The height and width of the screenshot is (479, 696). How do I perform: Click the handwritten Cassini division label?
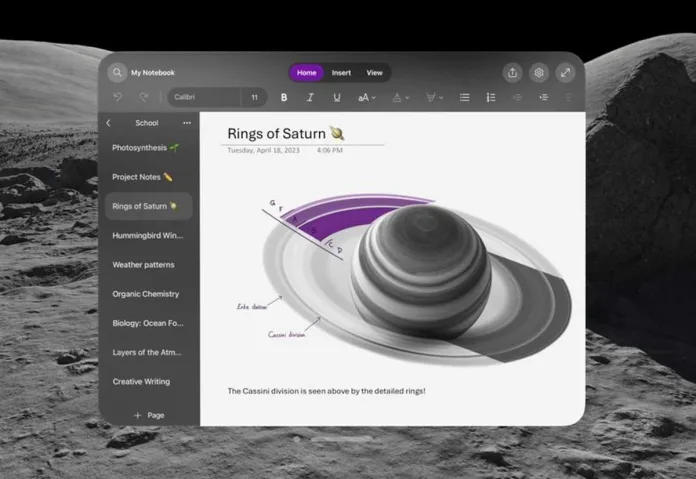pyautogui.click(x=287, y=334)
